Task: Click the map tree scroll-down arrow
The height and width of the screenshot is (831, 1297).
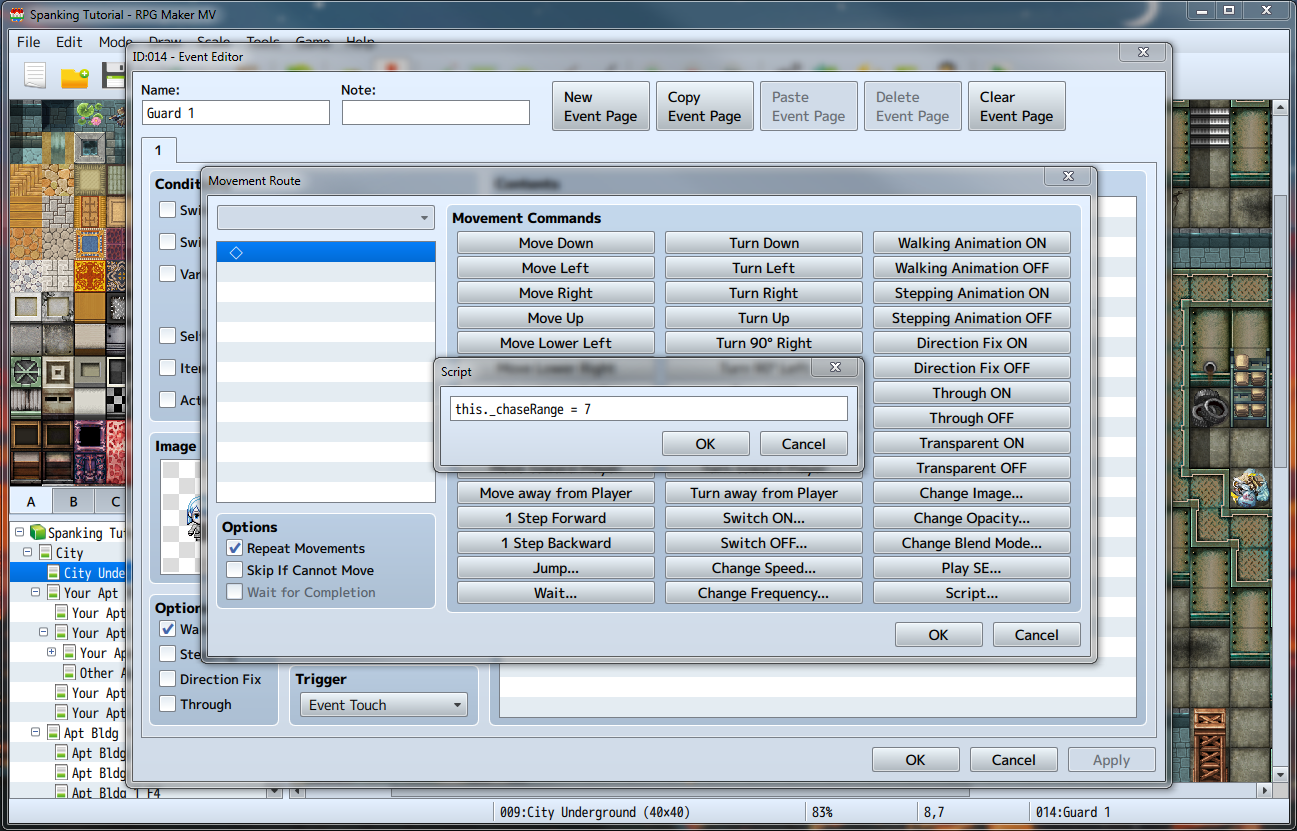Action: coord(275,791)
